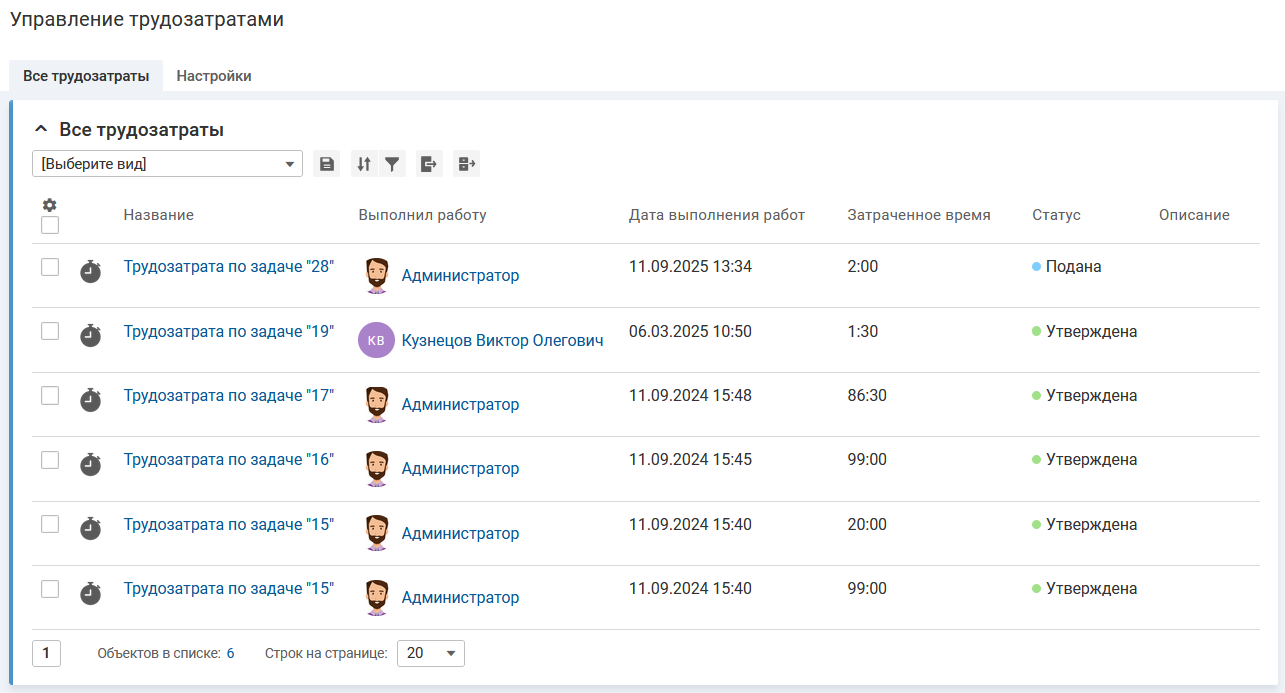The image size is (1285, 693).
Task: Select the checkbox for Трудозатрата по задаче "17"
Action: (x=50, y=396)
